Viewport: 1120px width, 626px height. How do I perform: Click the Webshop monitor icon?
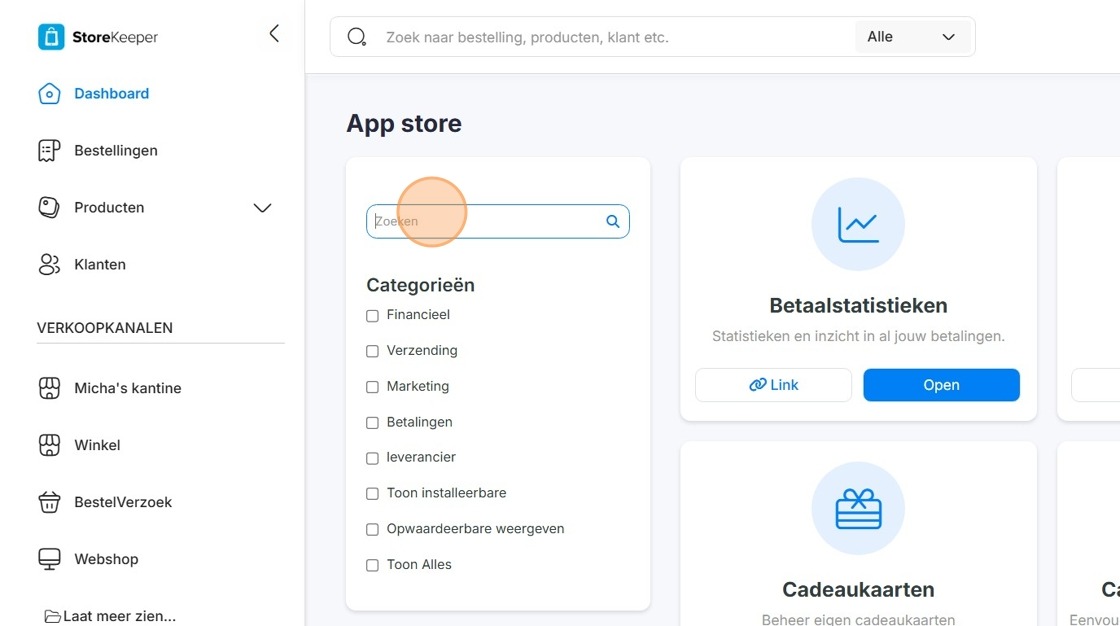click(49, 559)
